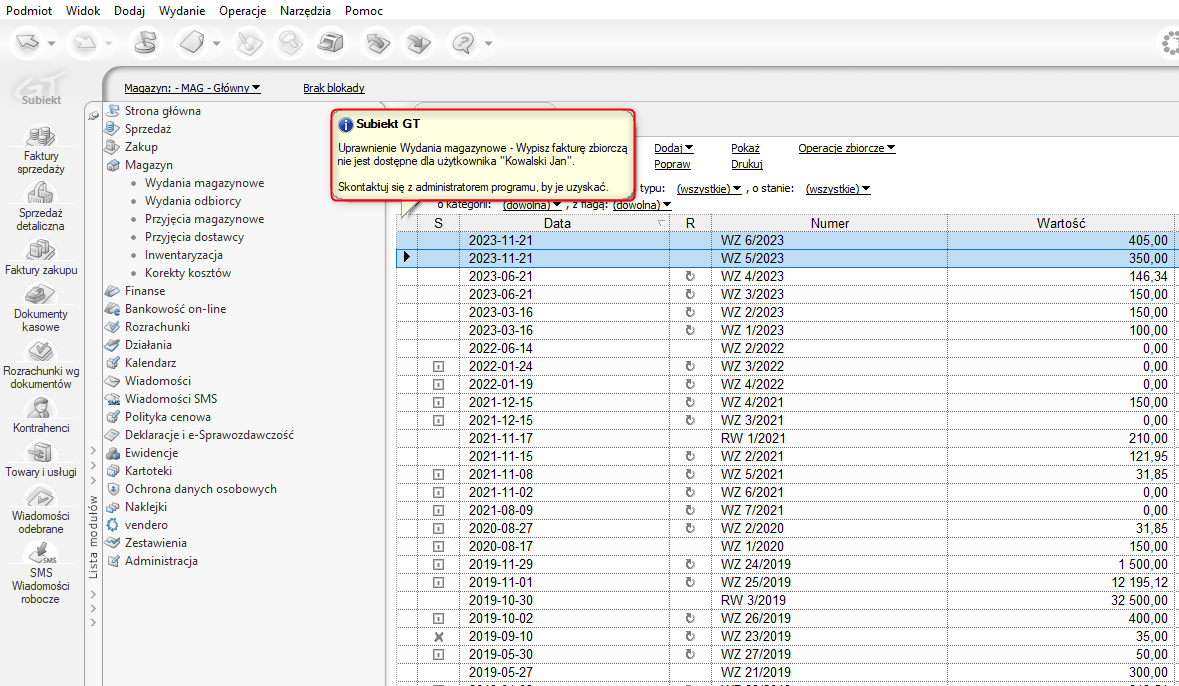Open Sprzedaż detaliczna sidebar icon
The image size is (1179, 686).
tap(41, 192)
